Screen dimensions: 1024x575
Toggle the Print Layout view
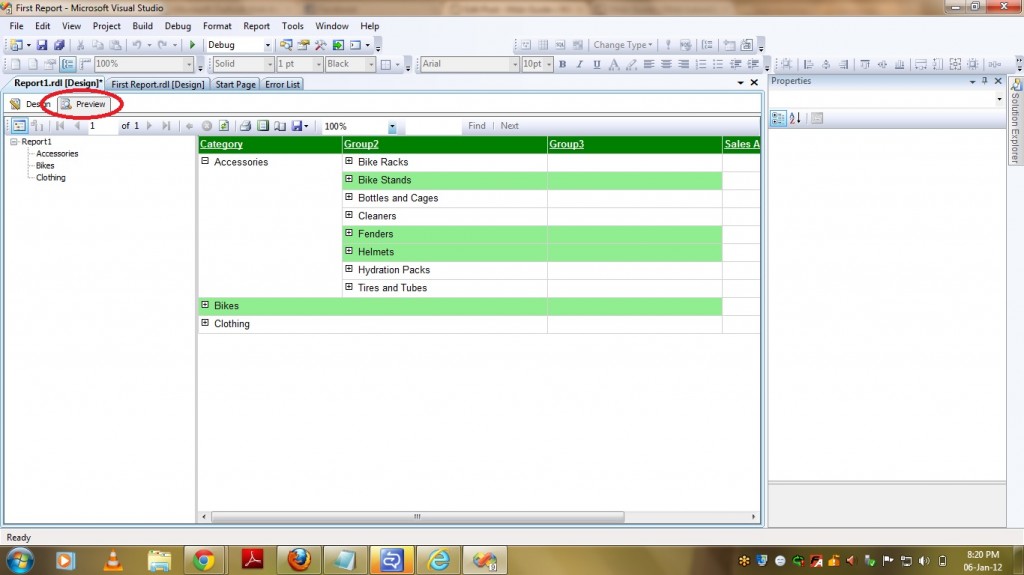click(x=263, y=126)
